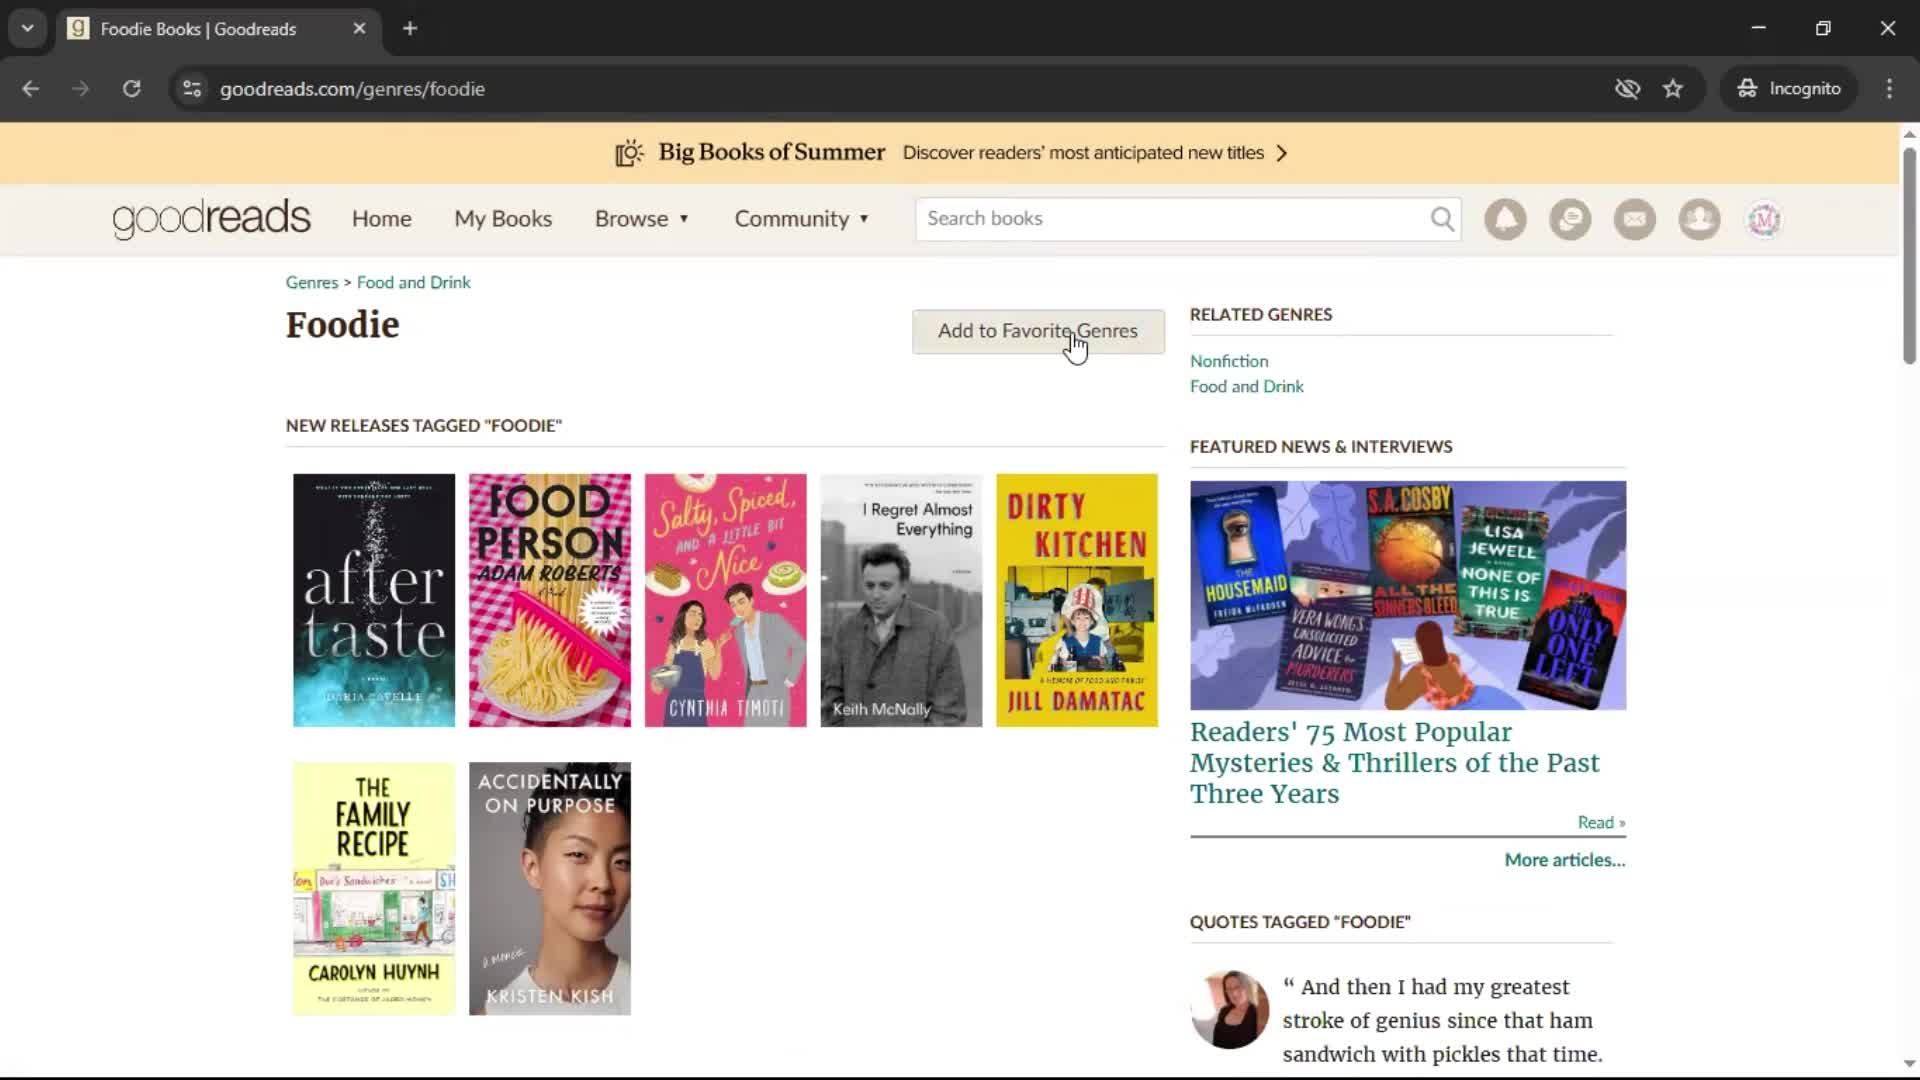Screen dimensions: 1920x1080
Task: Open Salty, Spiced, and a Little Bit Nice cover
Action: click(726, 600)
